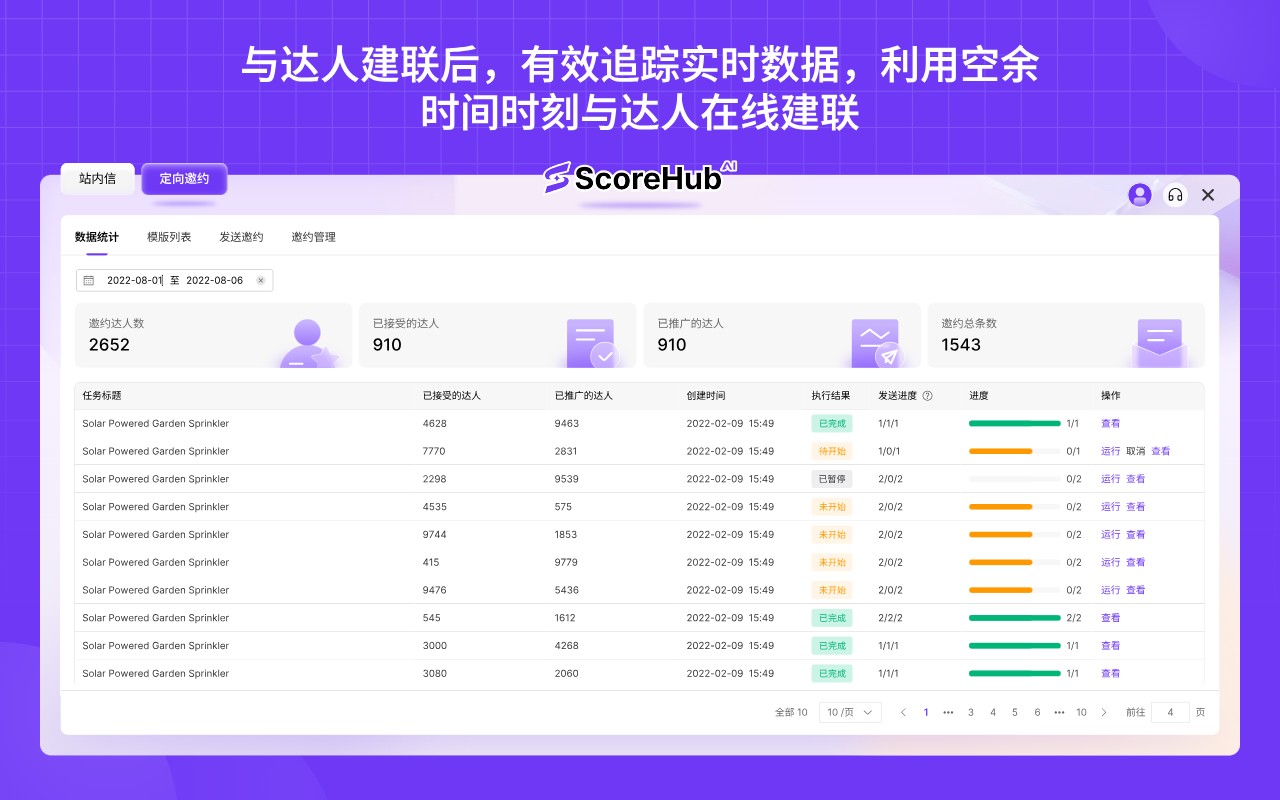Image resolution: width=1280 pixels, height=800 pixels.
Task: Open the 邀约管理 section
Action: point(313,237)
